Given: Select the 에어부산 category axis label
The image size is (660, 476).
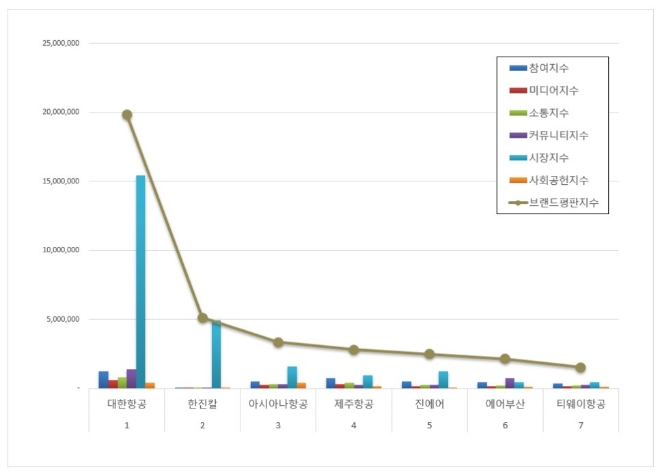Looking at the screenshot, I should pos(505,403).
